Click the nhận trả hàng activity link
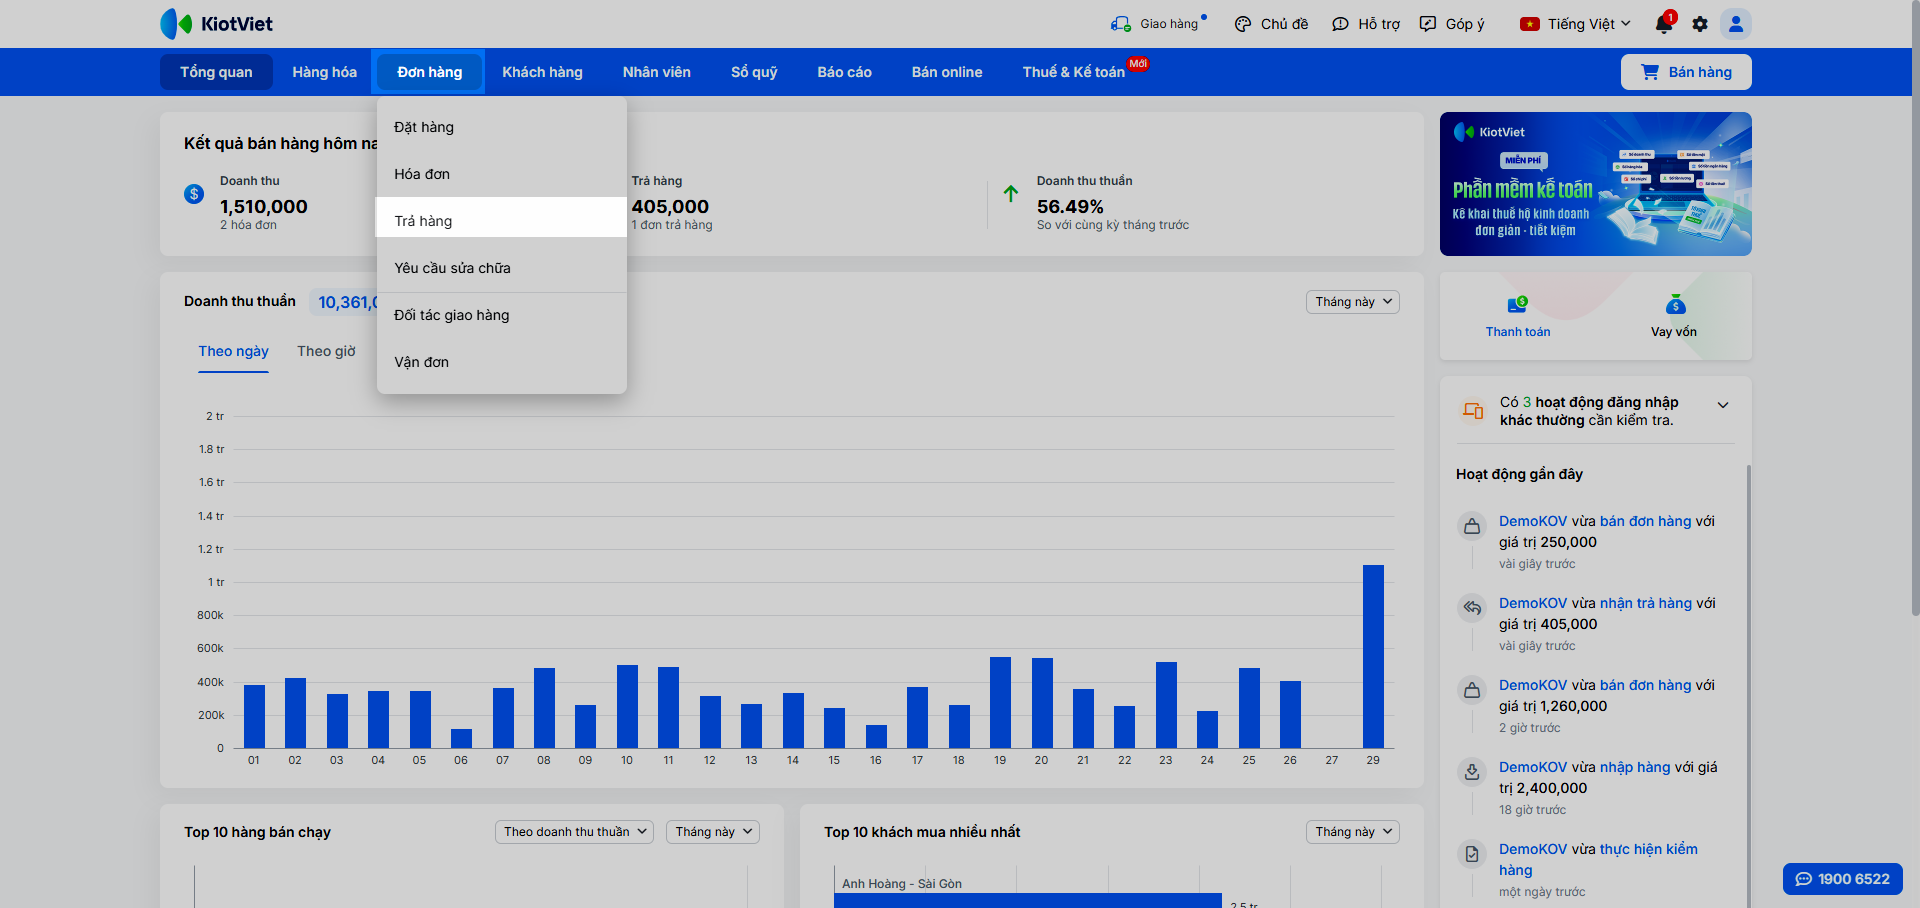Viewport: 1920px width, 908px height. 1645,603
